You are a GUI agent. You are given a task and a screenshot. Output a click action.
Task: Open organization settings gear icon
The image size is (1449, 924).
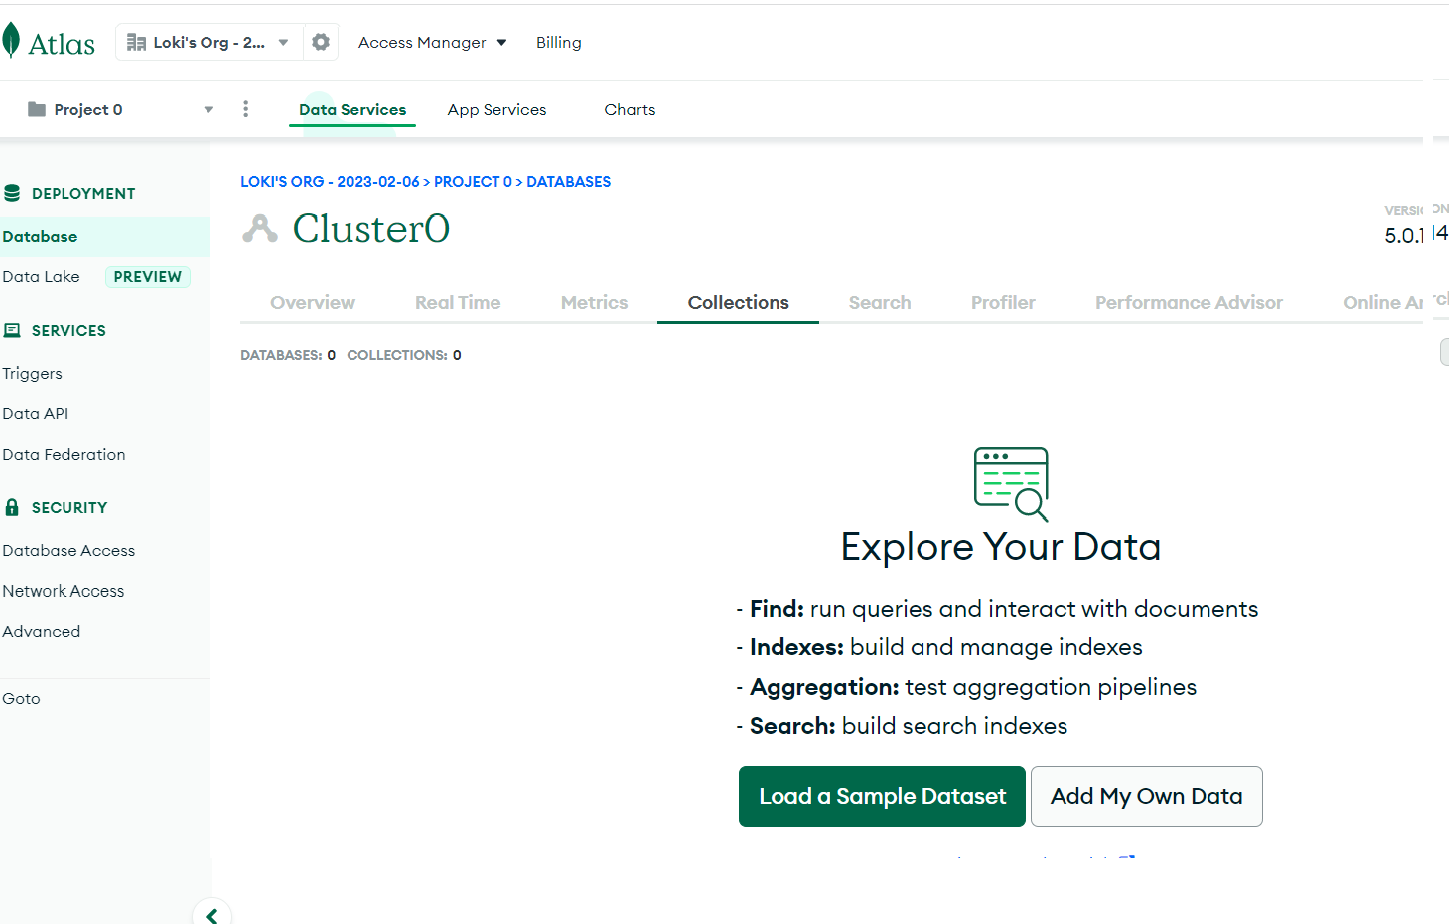click(x=321, y=42)
